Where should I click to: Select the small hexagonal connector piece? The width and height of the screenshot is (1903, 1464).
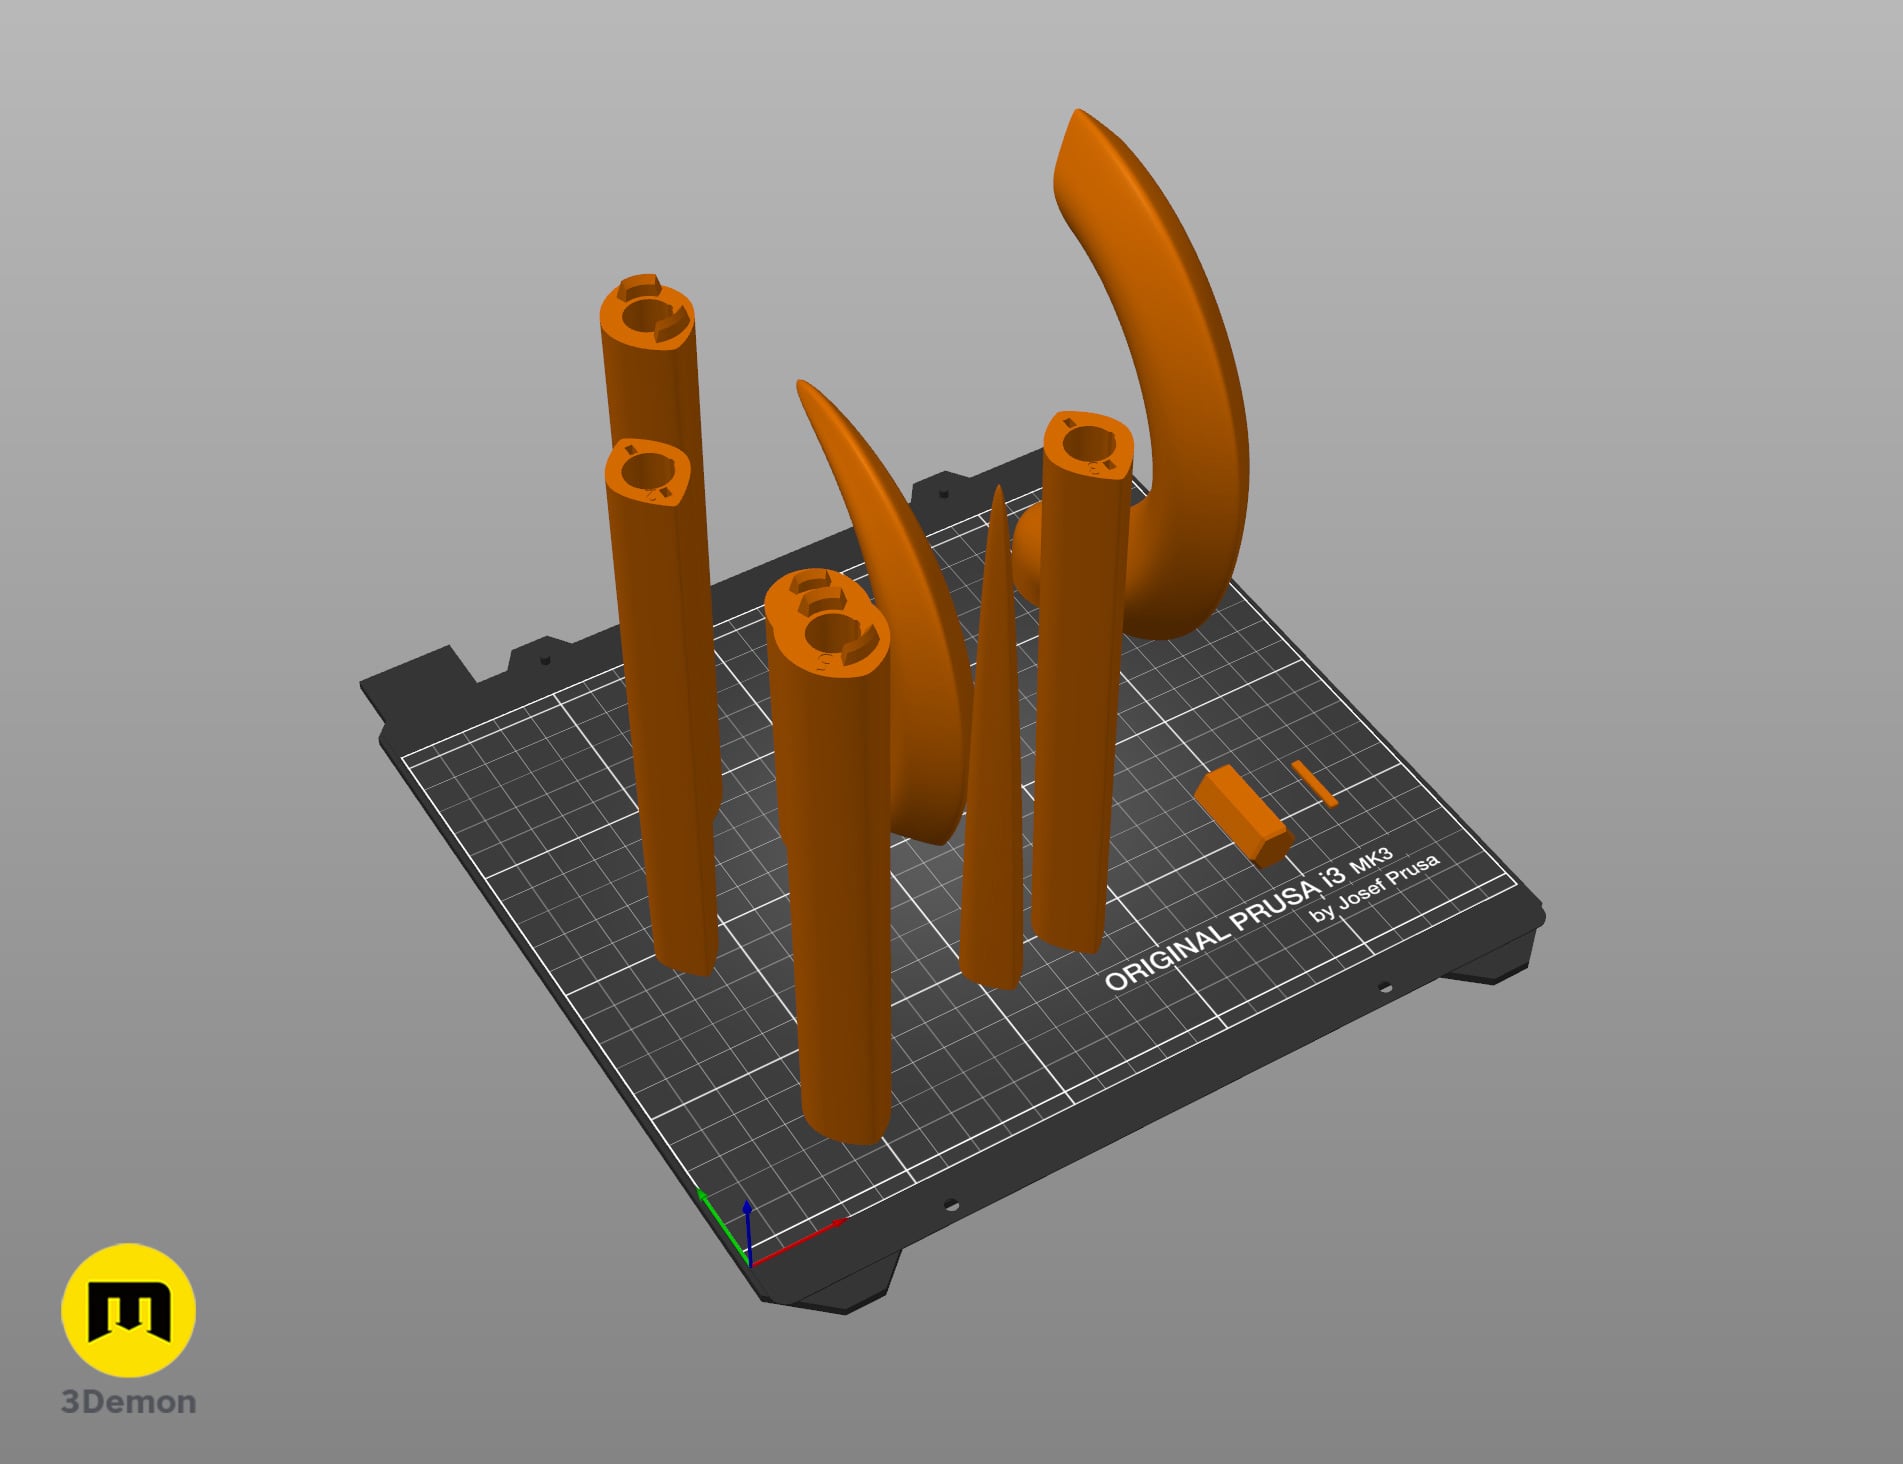pyautogui.click(x=1243, y=815)
